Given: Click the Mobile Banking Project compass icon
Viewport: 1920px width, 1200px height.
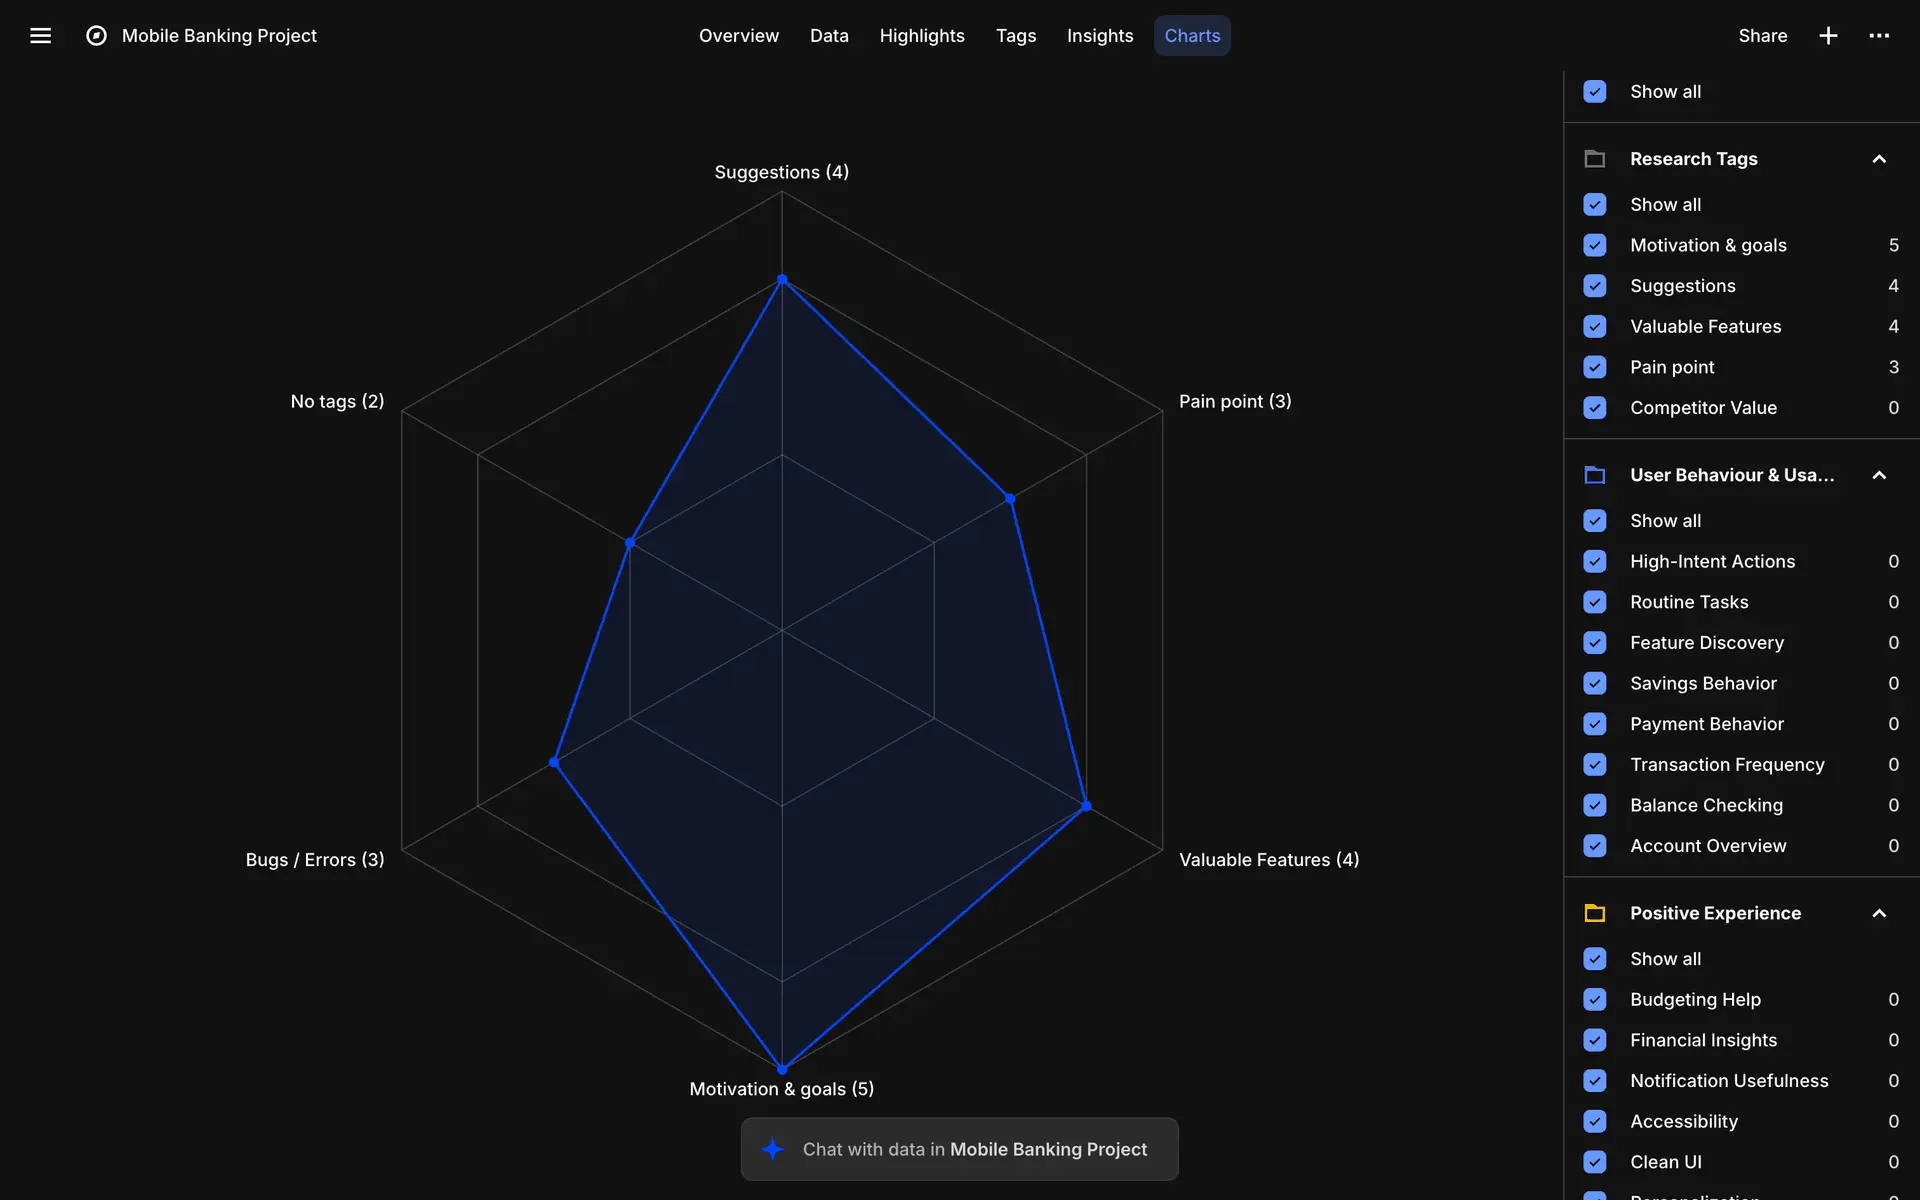Looking at the screenshot, I should click(x=96, y=36).
